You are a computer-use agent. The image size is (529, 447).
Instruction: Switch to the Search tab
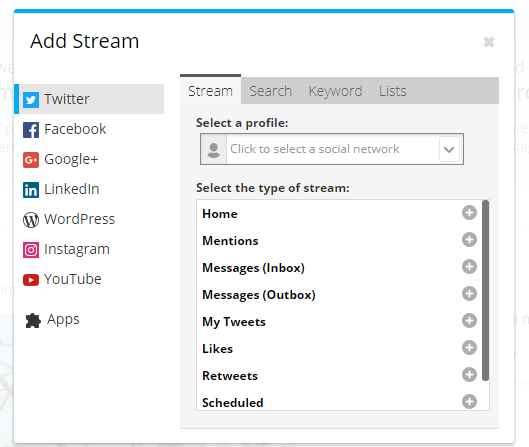270,91
